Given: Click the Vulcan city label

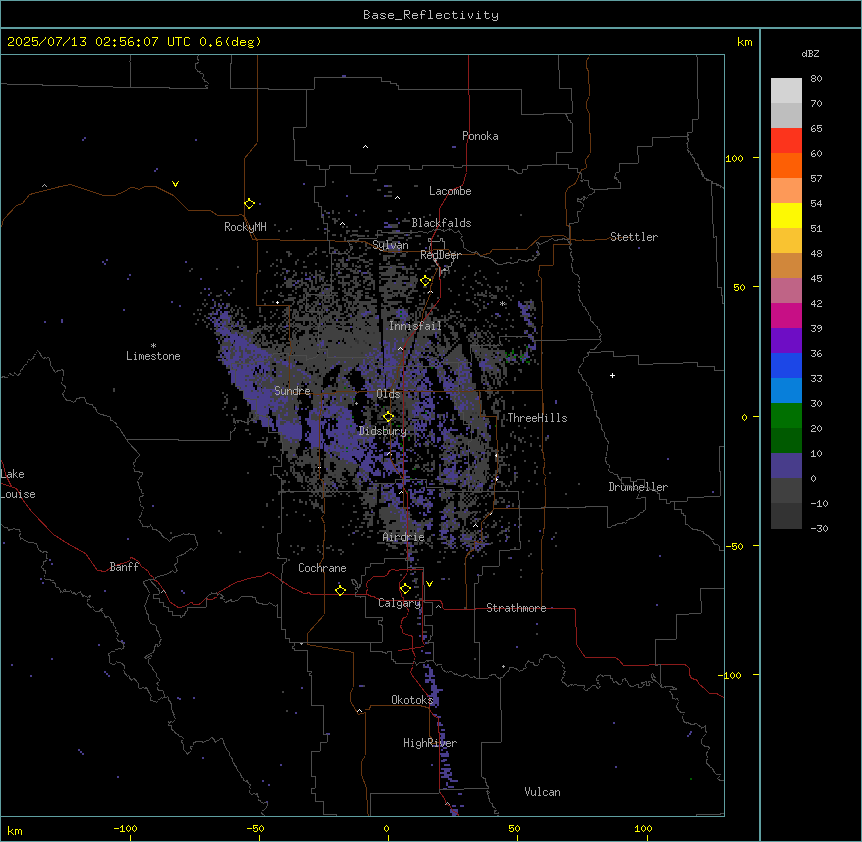Looking at the screenshot, I should 543,792.
